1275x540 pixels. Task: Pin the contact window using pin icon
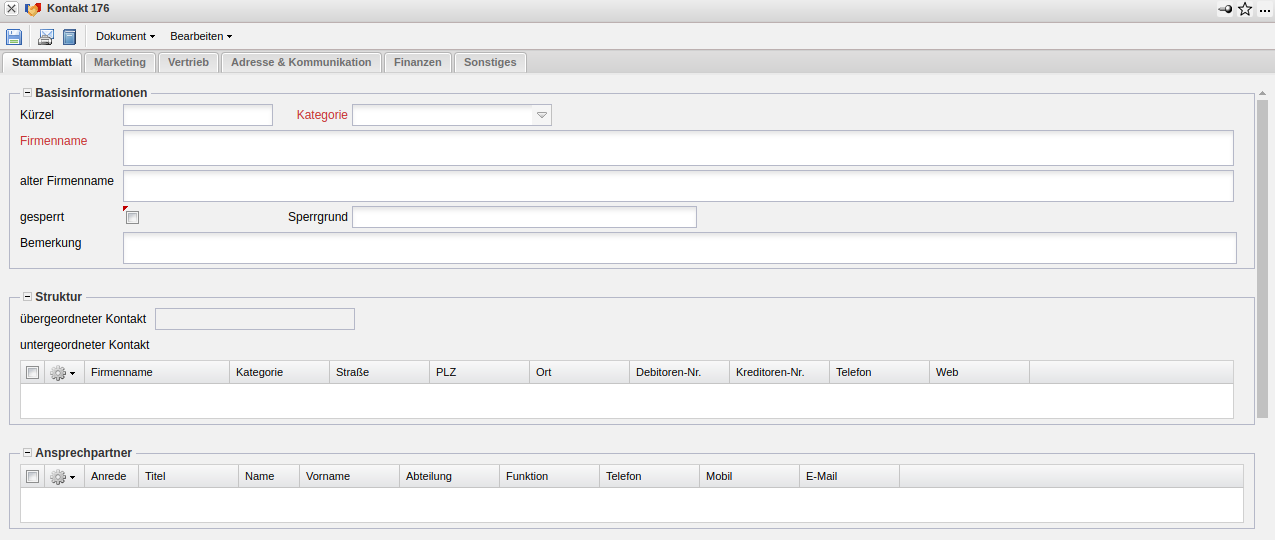tap(1225, 9)
